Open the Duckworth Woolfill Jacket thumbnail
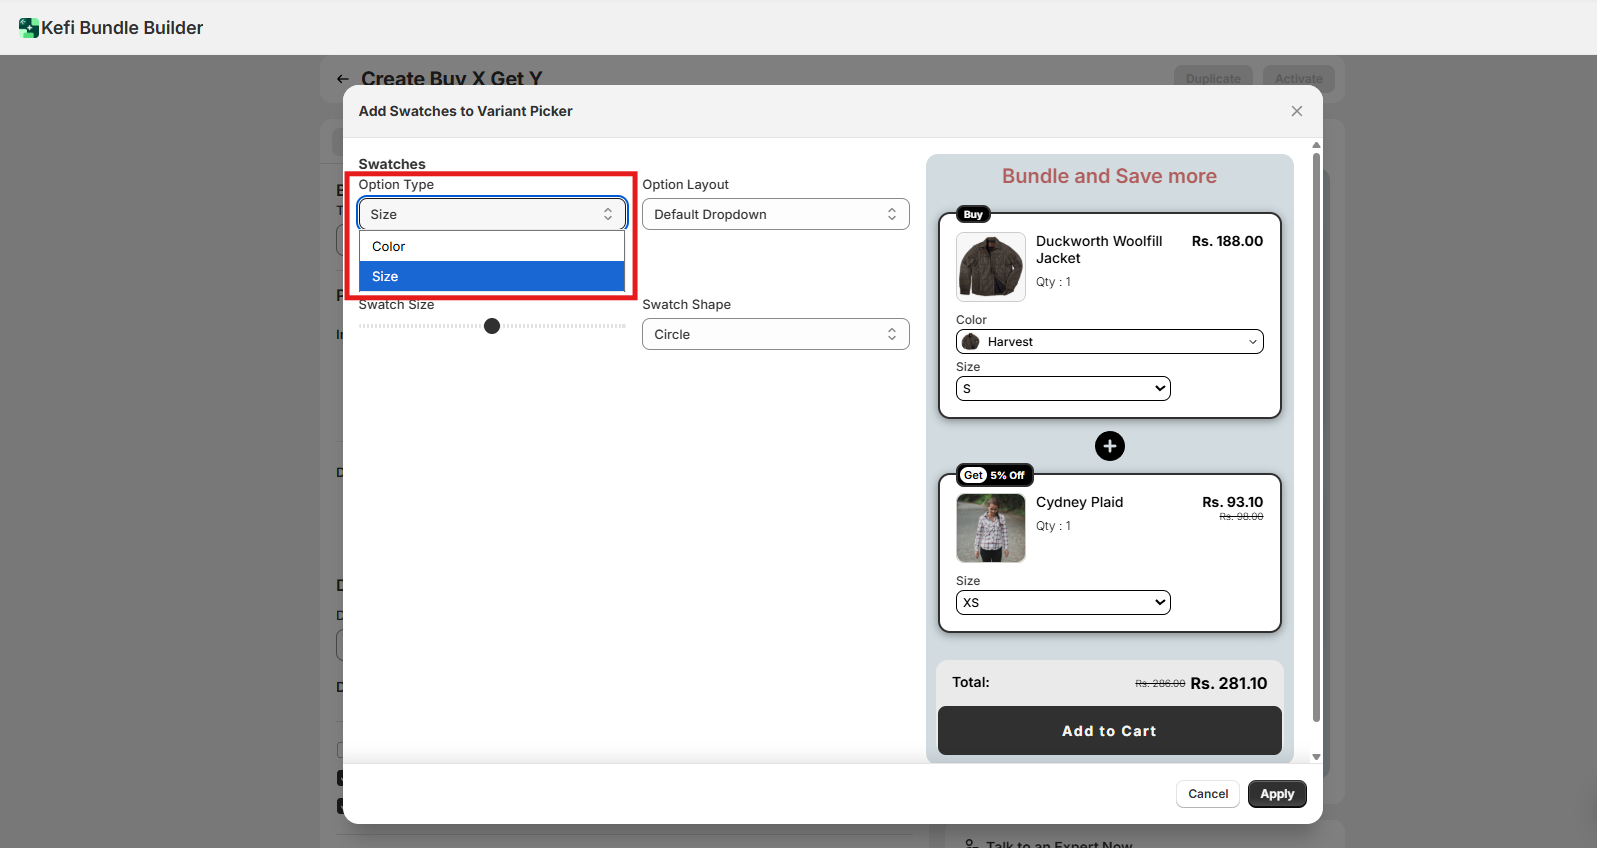This screenshot has width=1597, height=848. click(990, 267)
